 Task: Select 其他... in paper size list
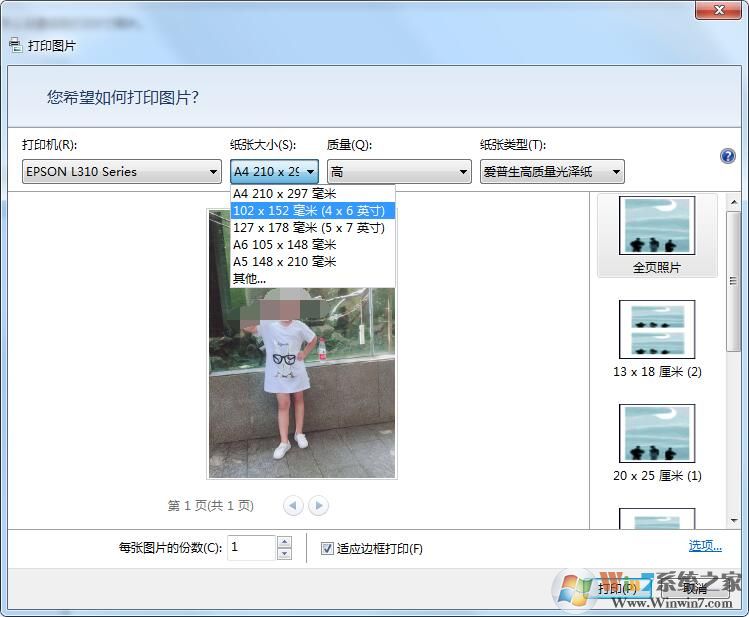pyautogui.click(x=250, y=279)
